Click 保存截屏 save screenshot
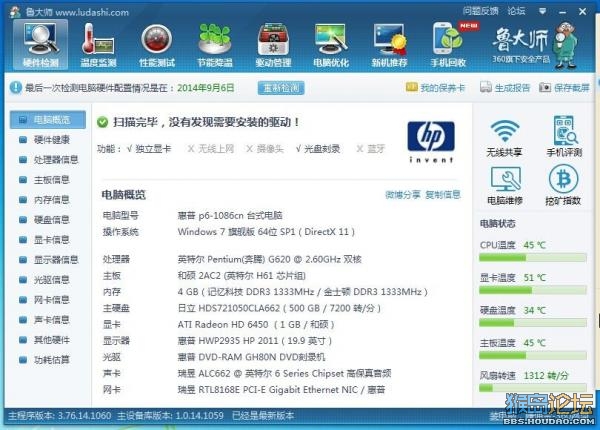The width and height of the screenshot is (600, 430). click(564, 88)
